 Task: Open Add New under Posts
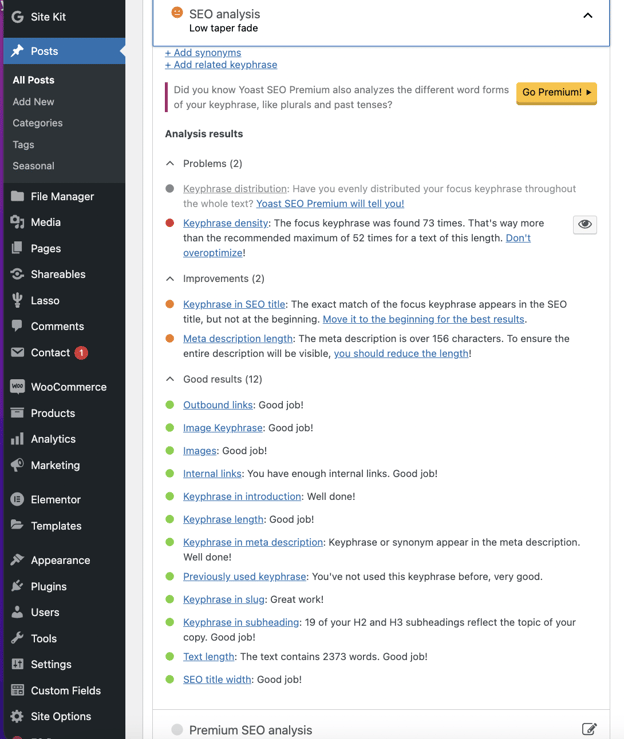pyautogui.click(x=33, y=102)
